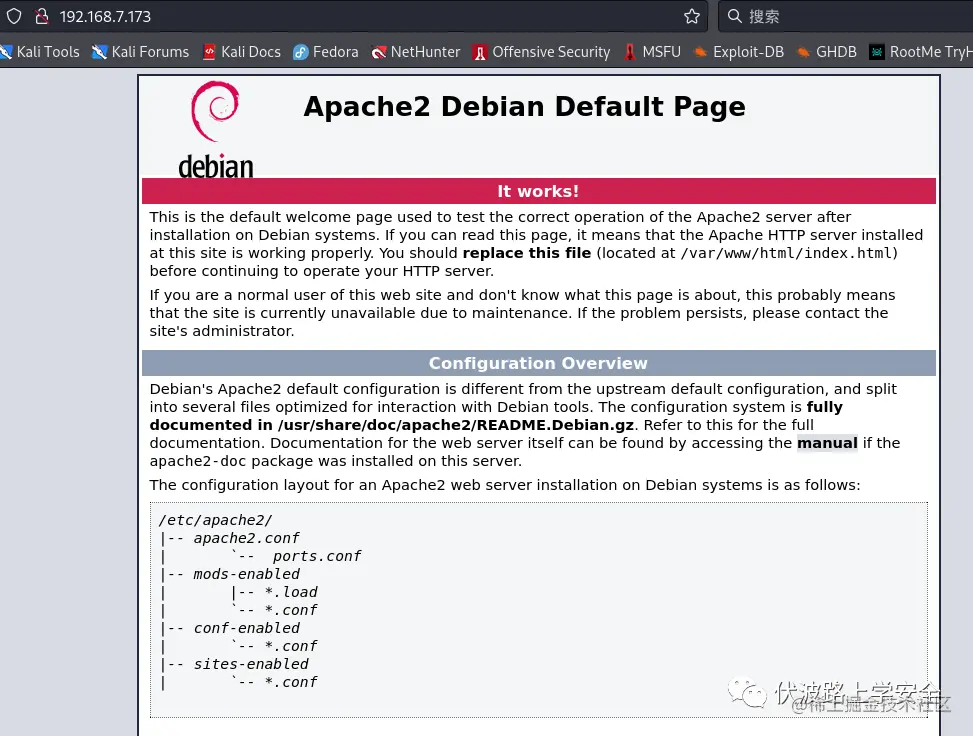Bookmark this page with the star icon
The width and height of the screenshot is (973, 736).
point(692,16)
